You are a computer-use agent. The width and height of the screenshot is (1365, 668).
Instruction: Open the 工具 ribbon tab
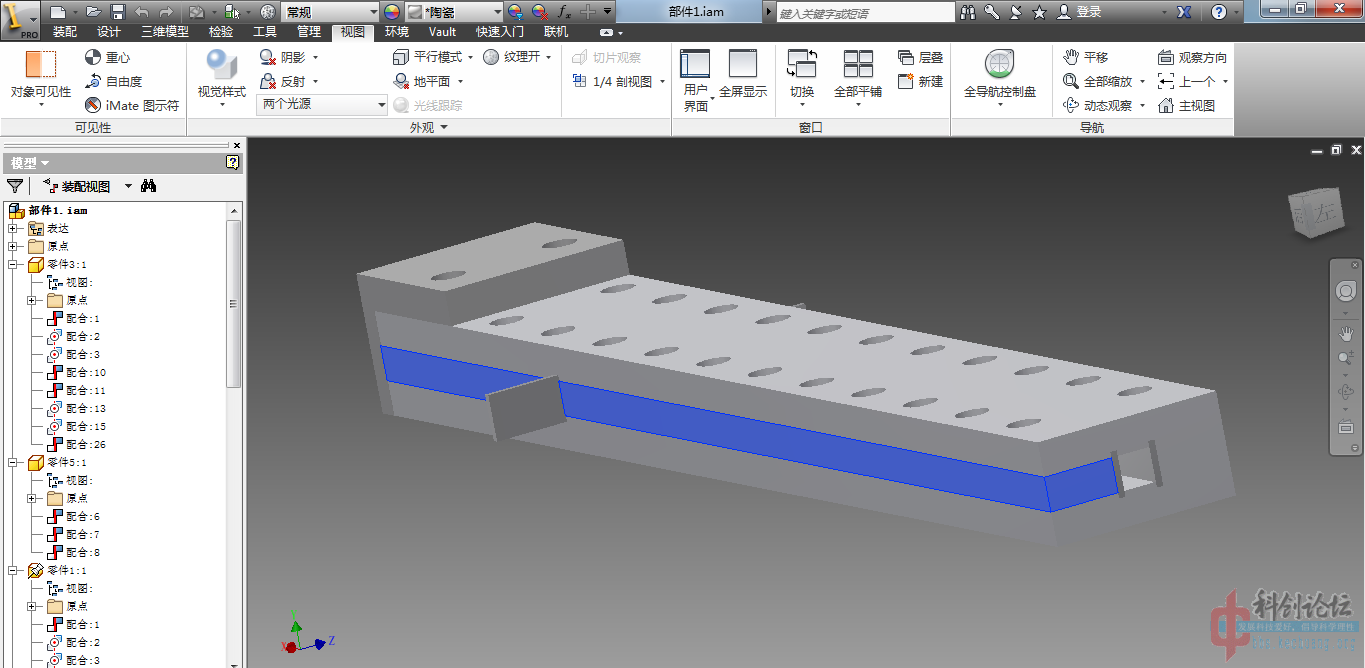click(265, 32)
